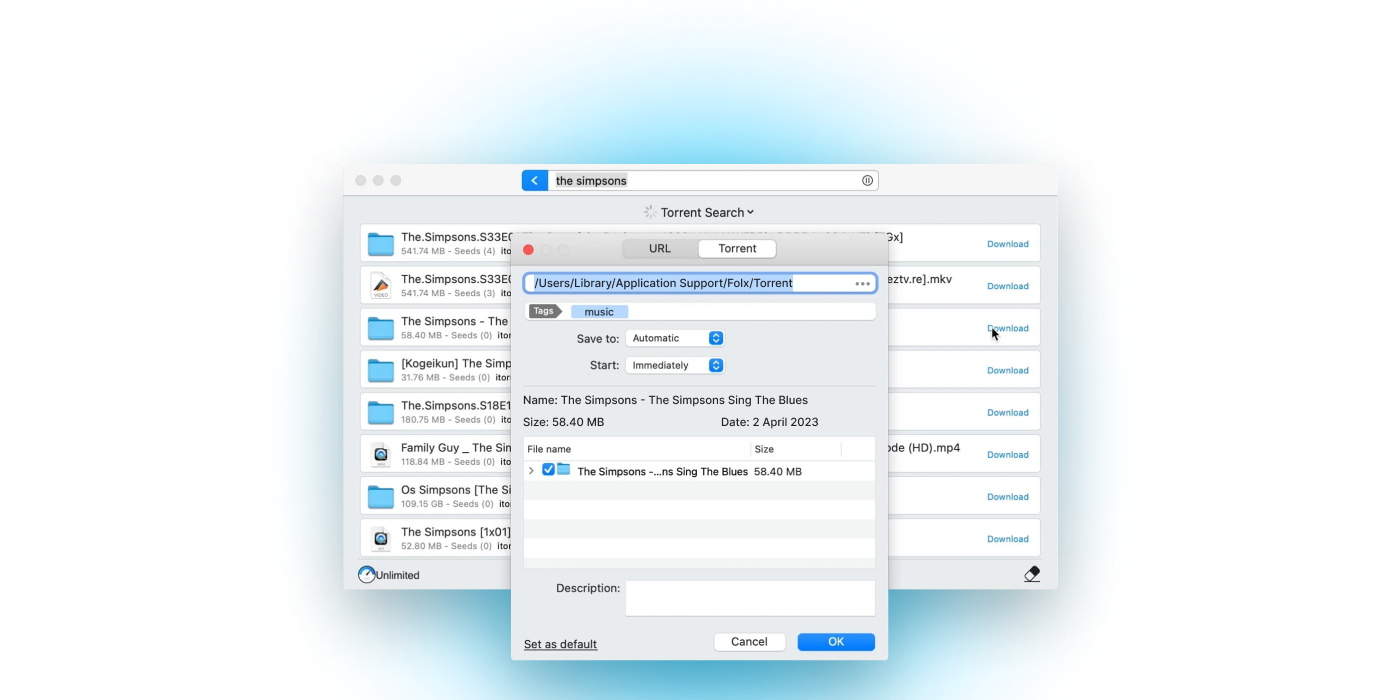Open the Save to Automatic dropdown
Screen dimensions: 1400x700
tap(674, 338)
